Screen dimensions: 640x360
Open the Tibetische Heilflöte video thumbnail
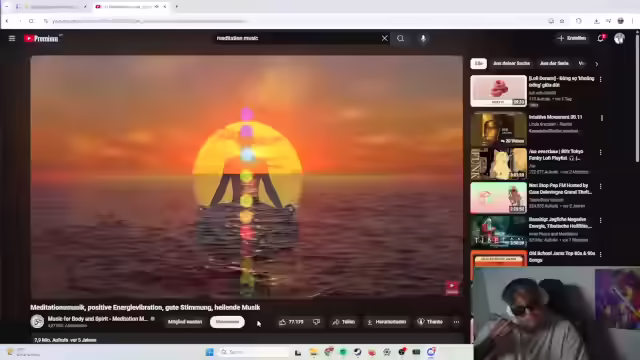pyautogui.click(x=498, y=232)
